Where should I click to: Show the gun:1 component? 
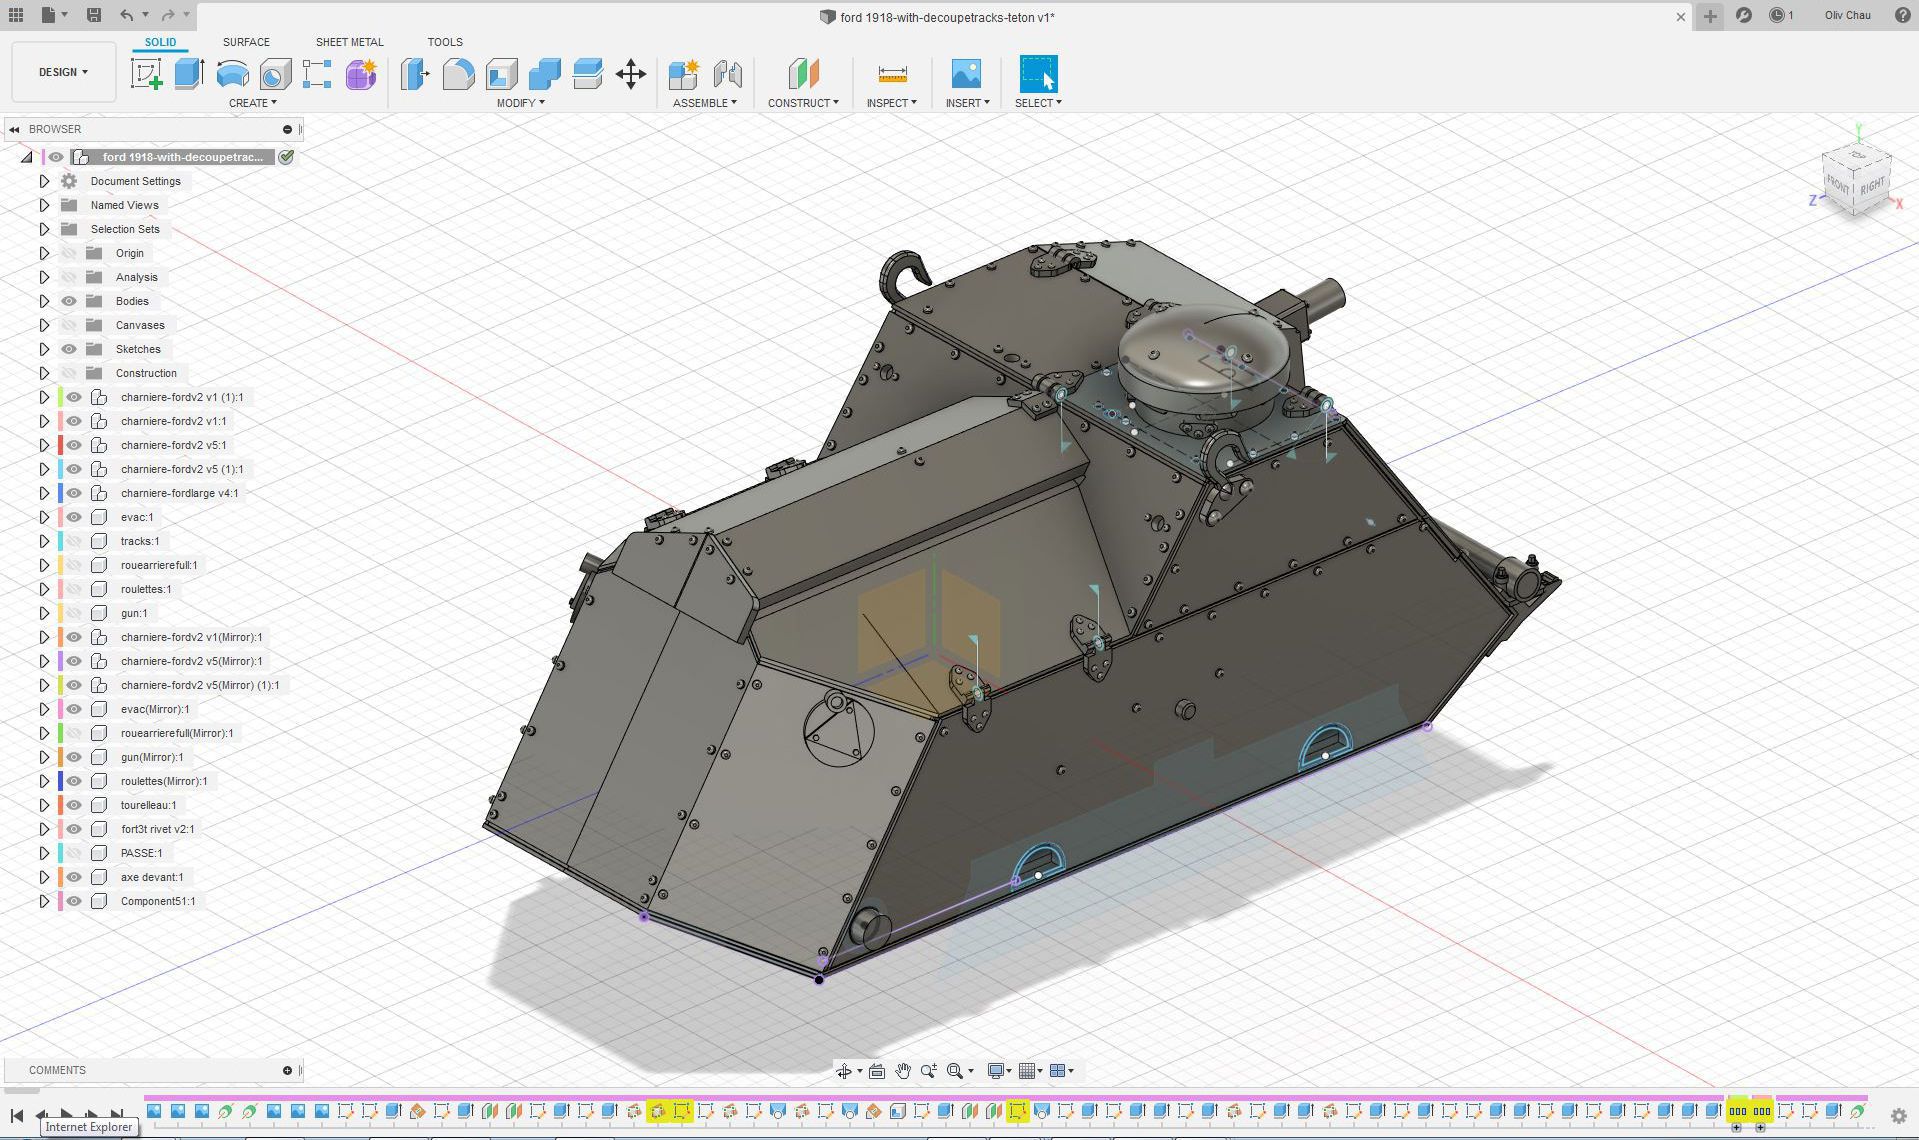pyautogui.click(x=74, y=613)
